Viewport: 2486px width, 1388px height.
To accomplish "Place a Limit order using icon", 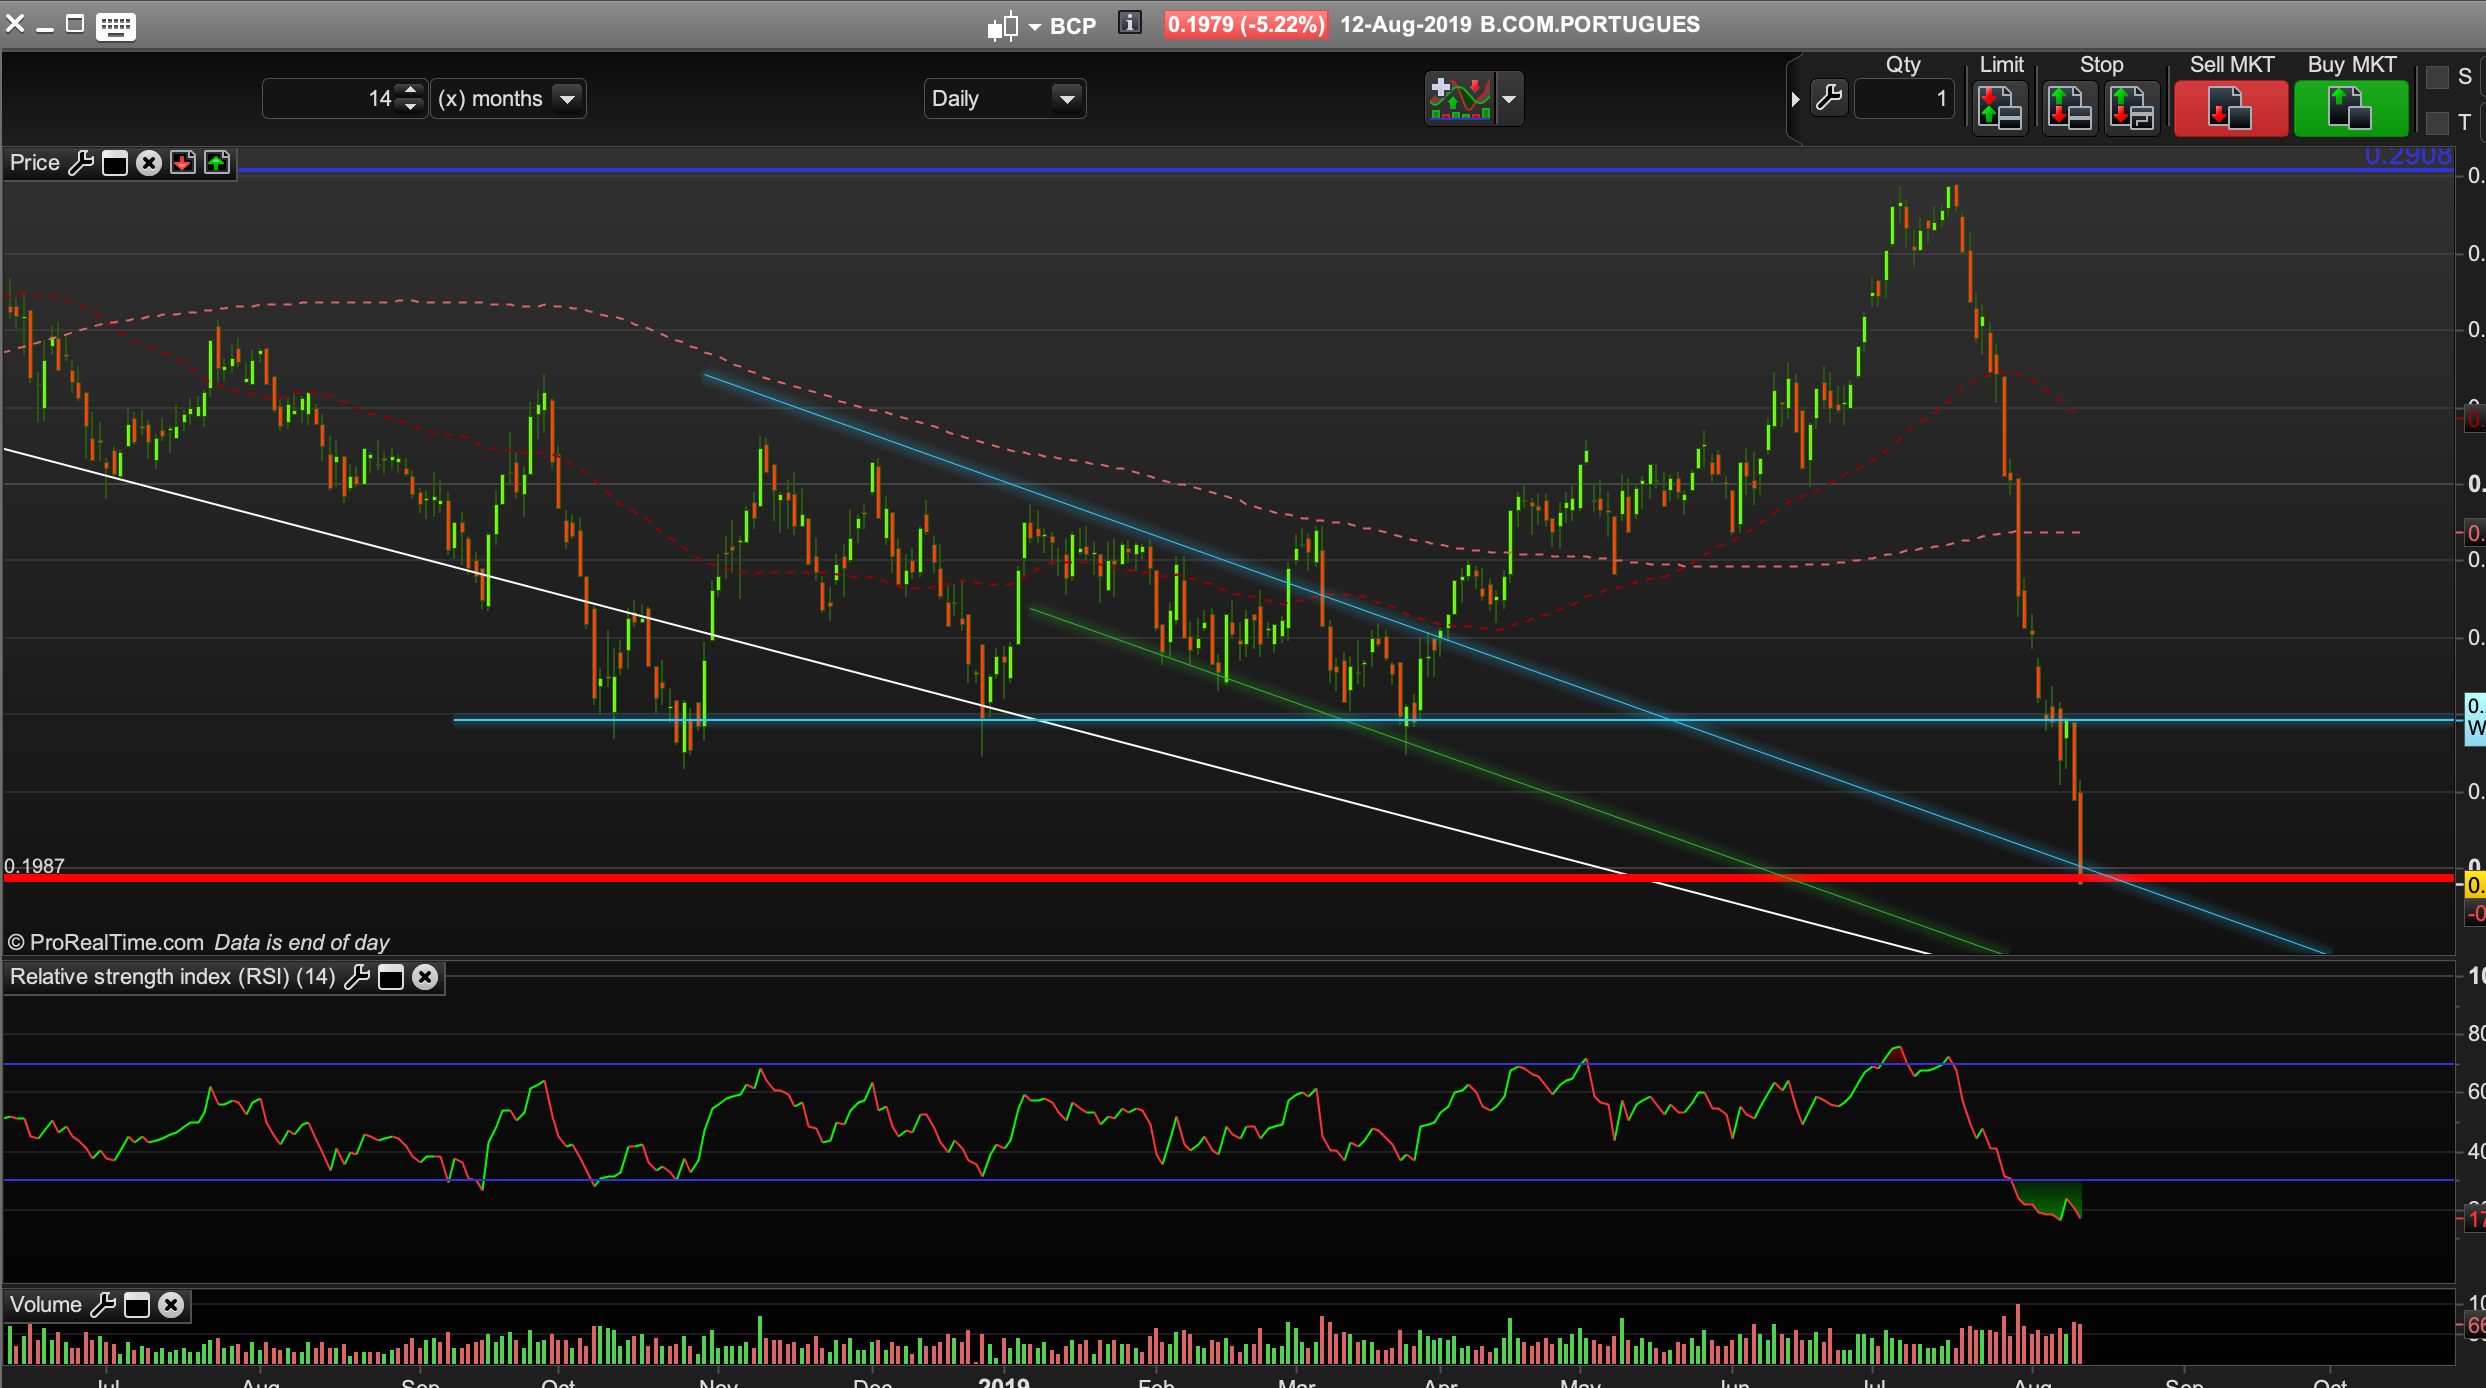I will point(2000,108).
